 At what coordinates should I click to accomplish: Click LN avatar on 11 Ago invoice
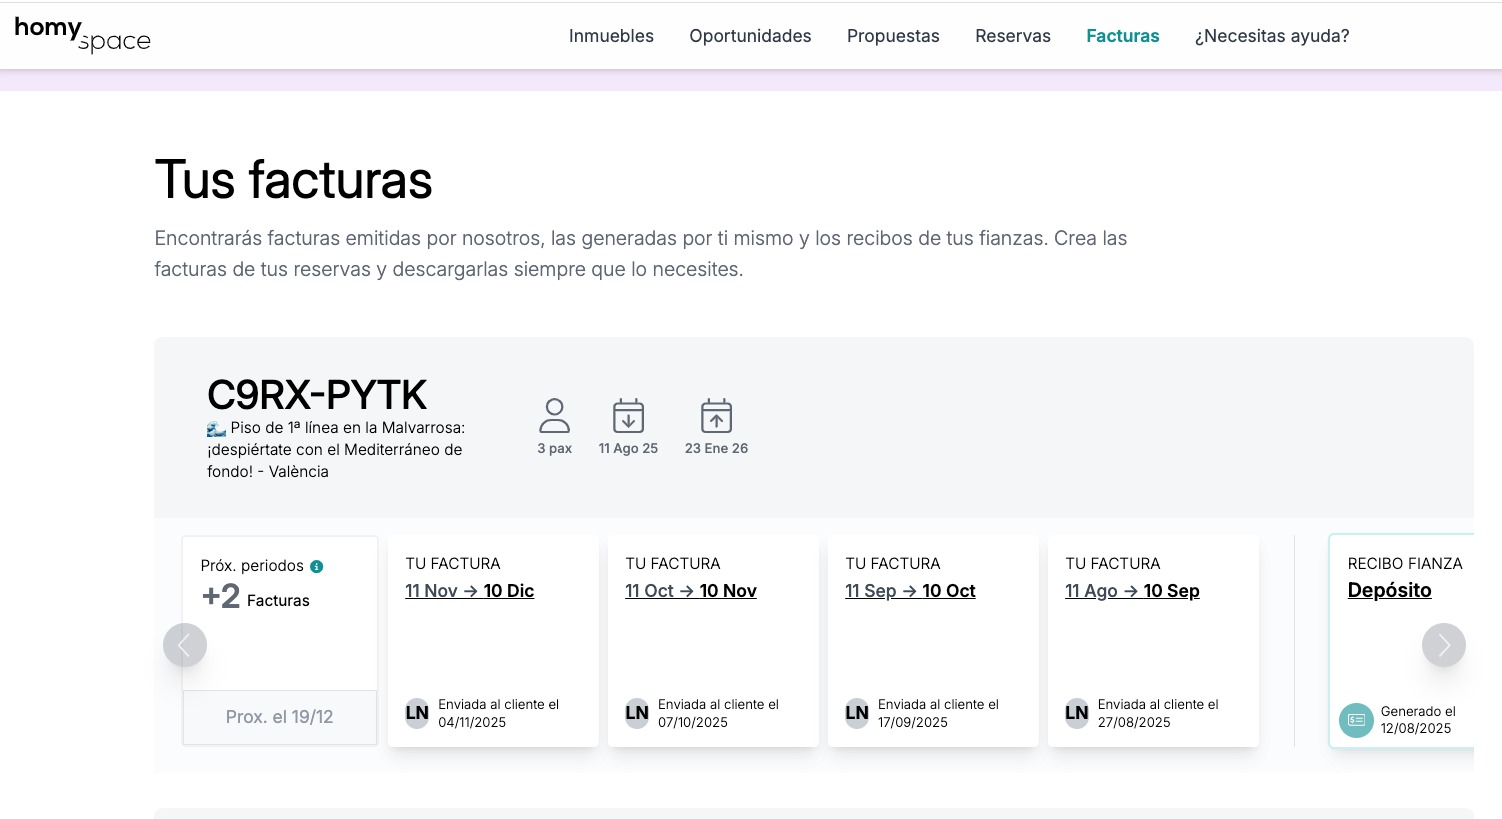coord(1076,713)
